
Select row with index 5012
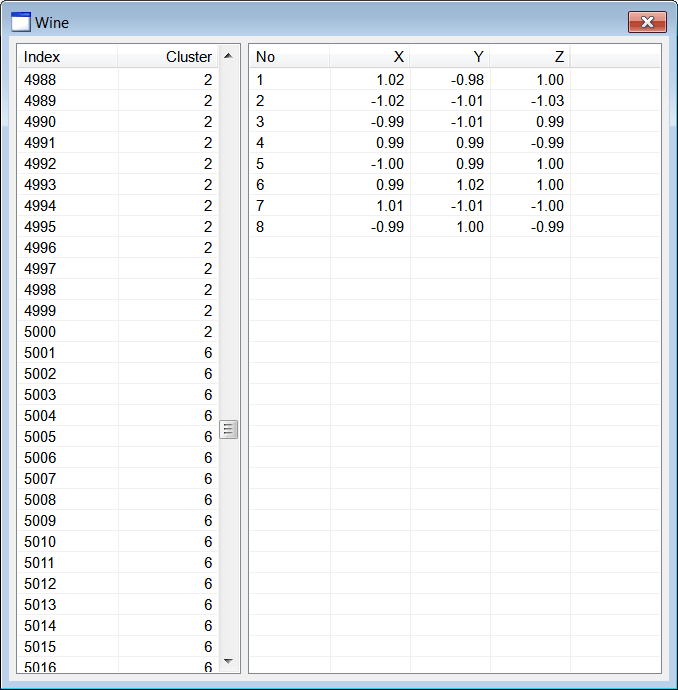(118, 584)
